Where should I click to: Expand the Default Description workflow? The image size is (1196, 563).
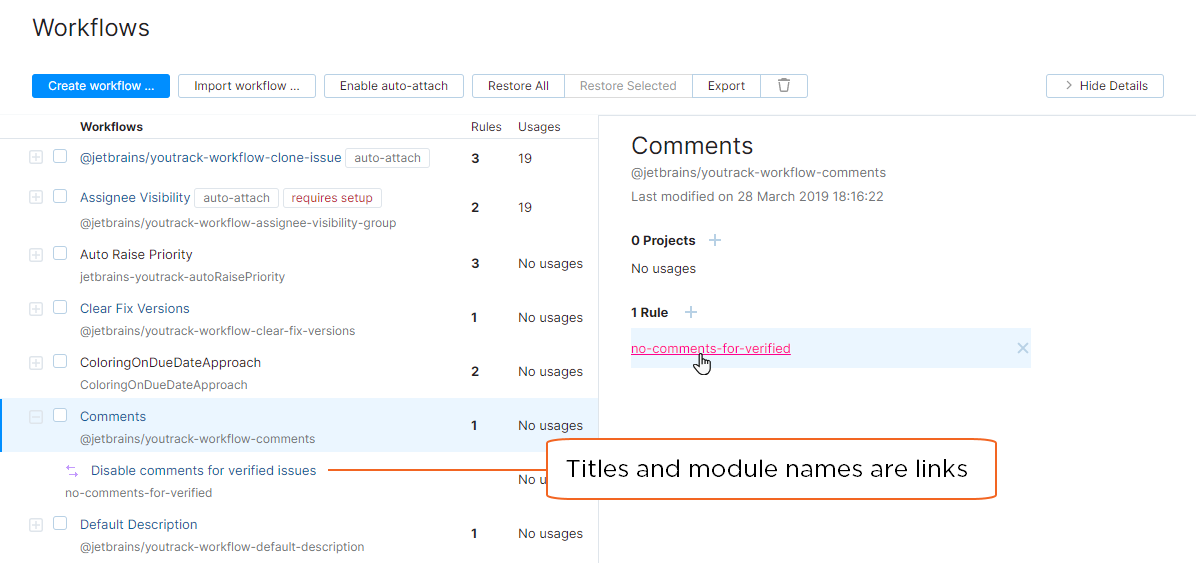[36, 525]
